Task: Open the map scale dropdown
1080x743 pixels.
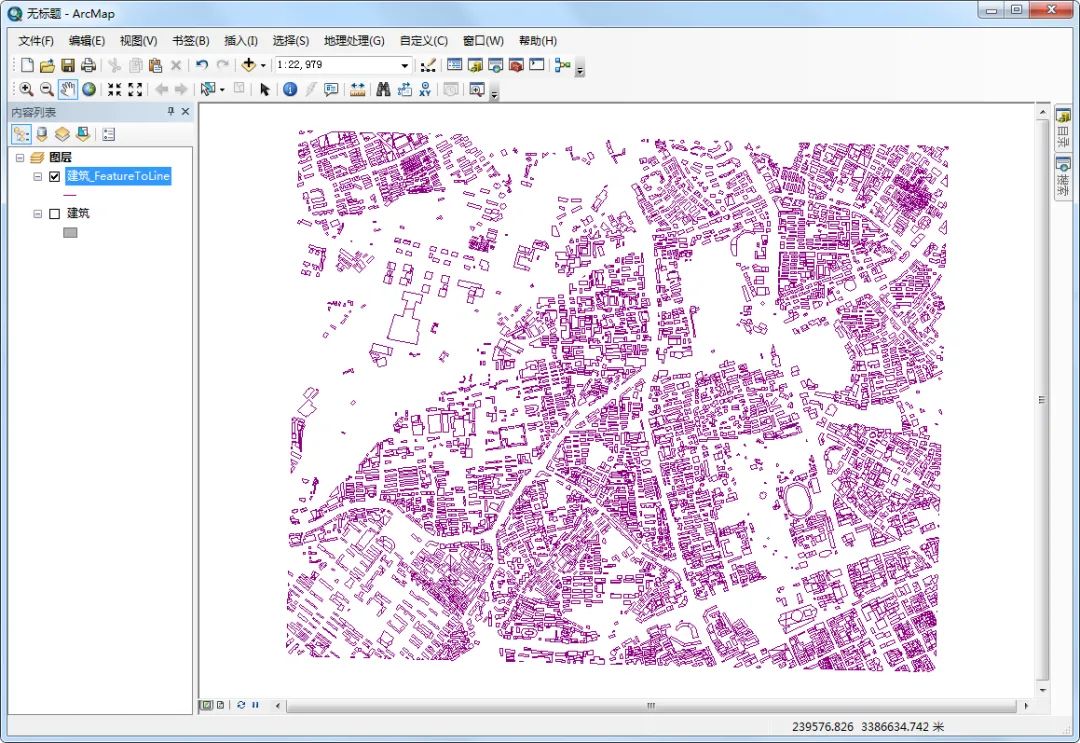Action: pyautogui.click(x=404, y=65)
